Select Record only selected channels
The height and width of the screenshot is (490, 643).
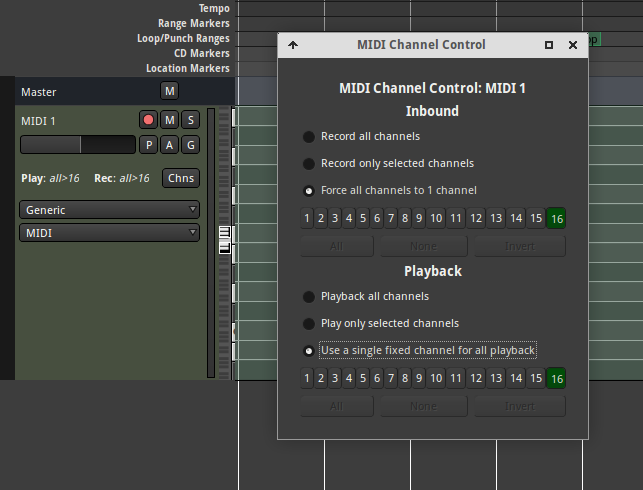(309, 164)
